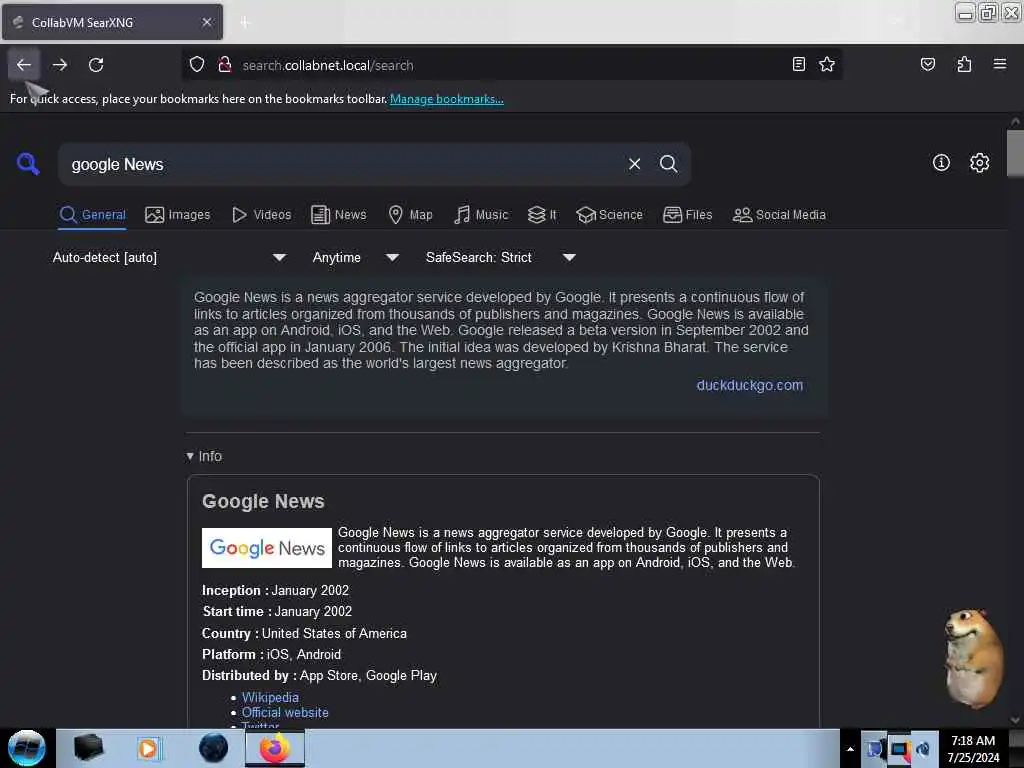1024x768 pixels.
Task: Open the Pocket save icon
Action: click(927, 65)
